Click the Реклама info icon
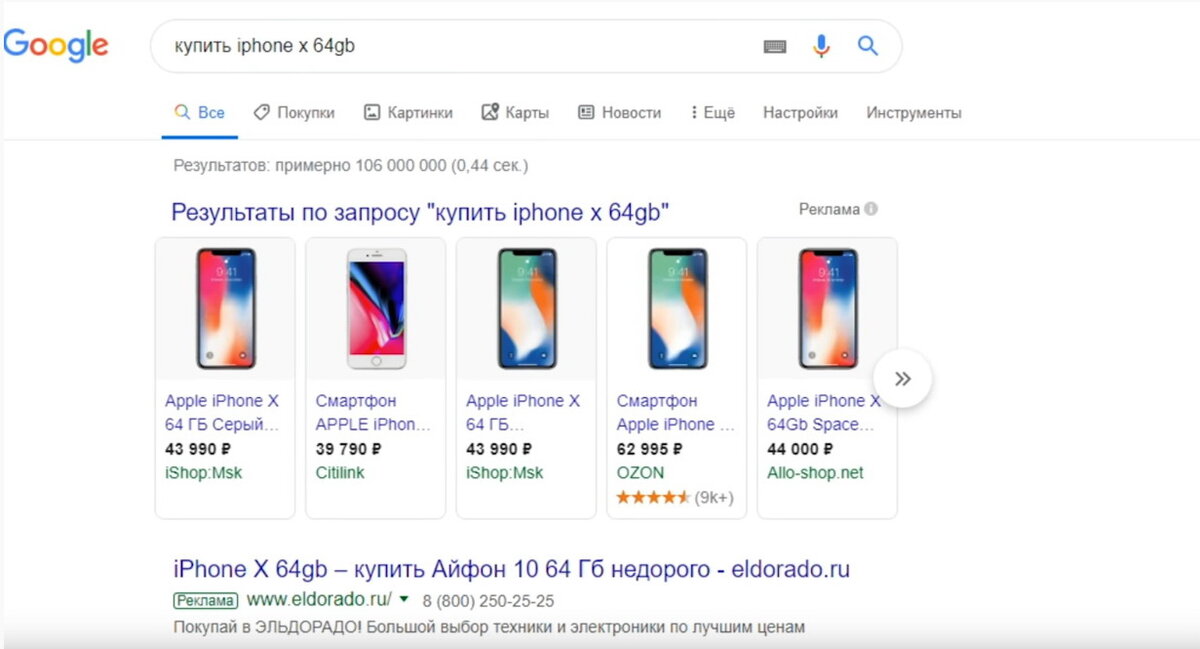Viewport: 1200px width, 649px height. tap(869, 208)
